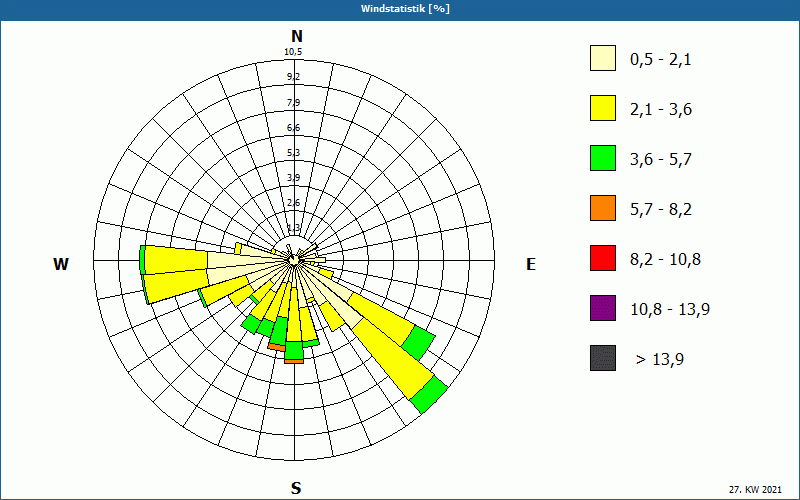Click the N compass label

click(x=296, y=36)
